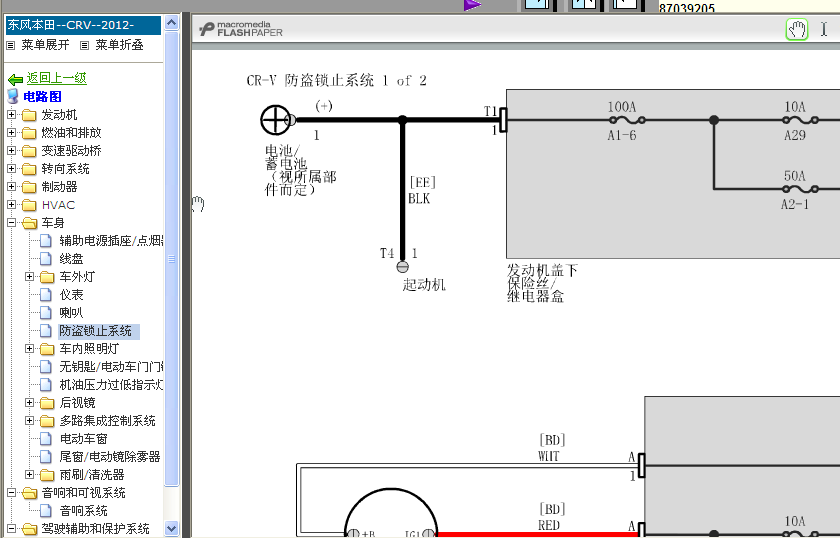Click the 车身 open folder icon
The image size is (840, 538).
29,223
